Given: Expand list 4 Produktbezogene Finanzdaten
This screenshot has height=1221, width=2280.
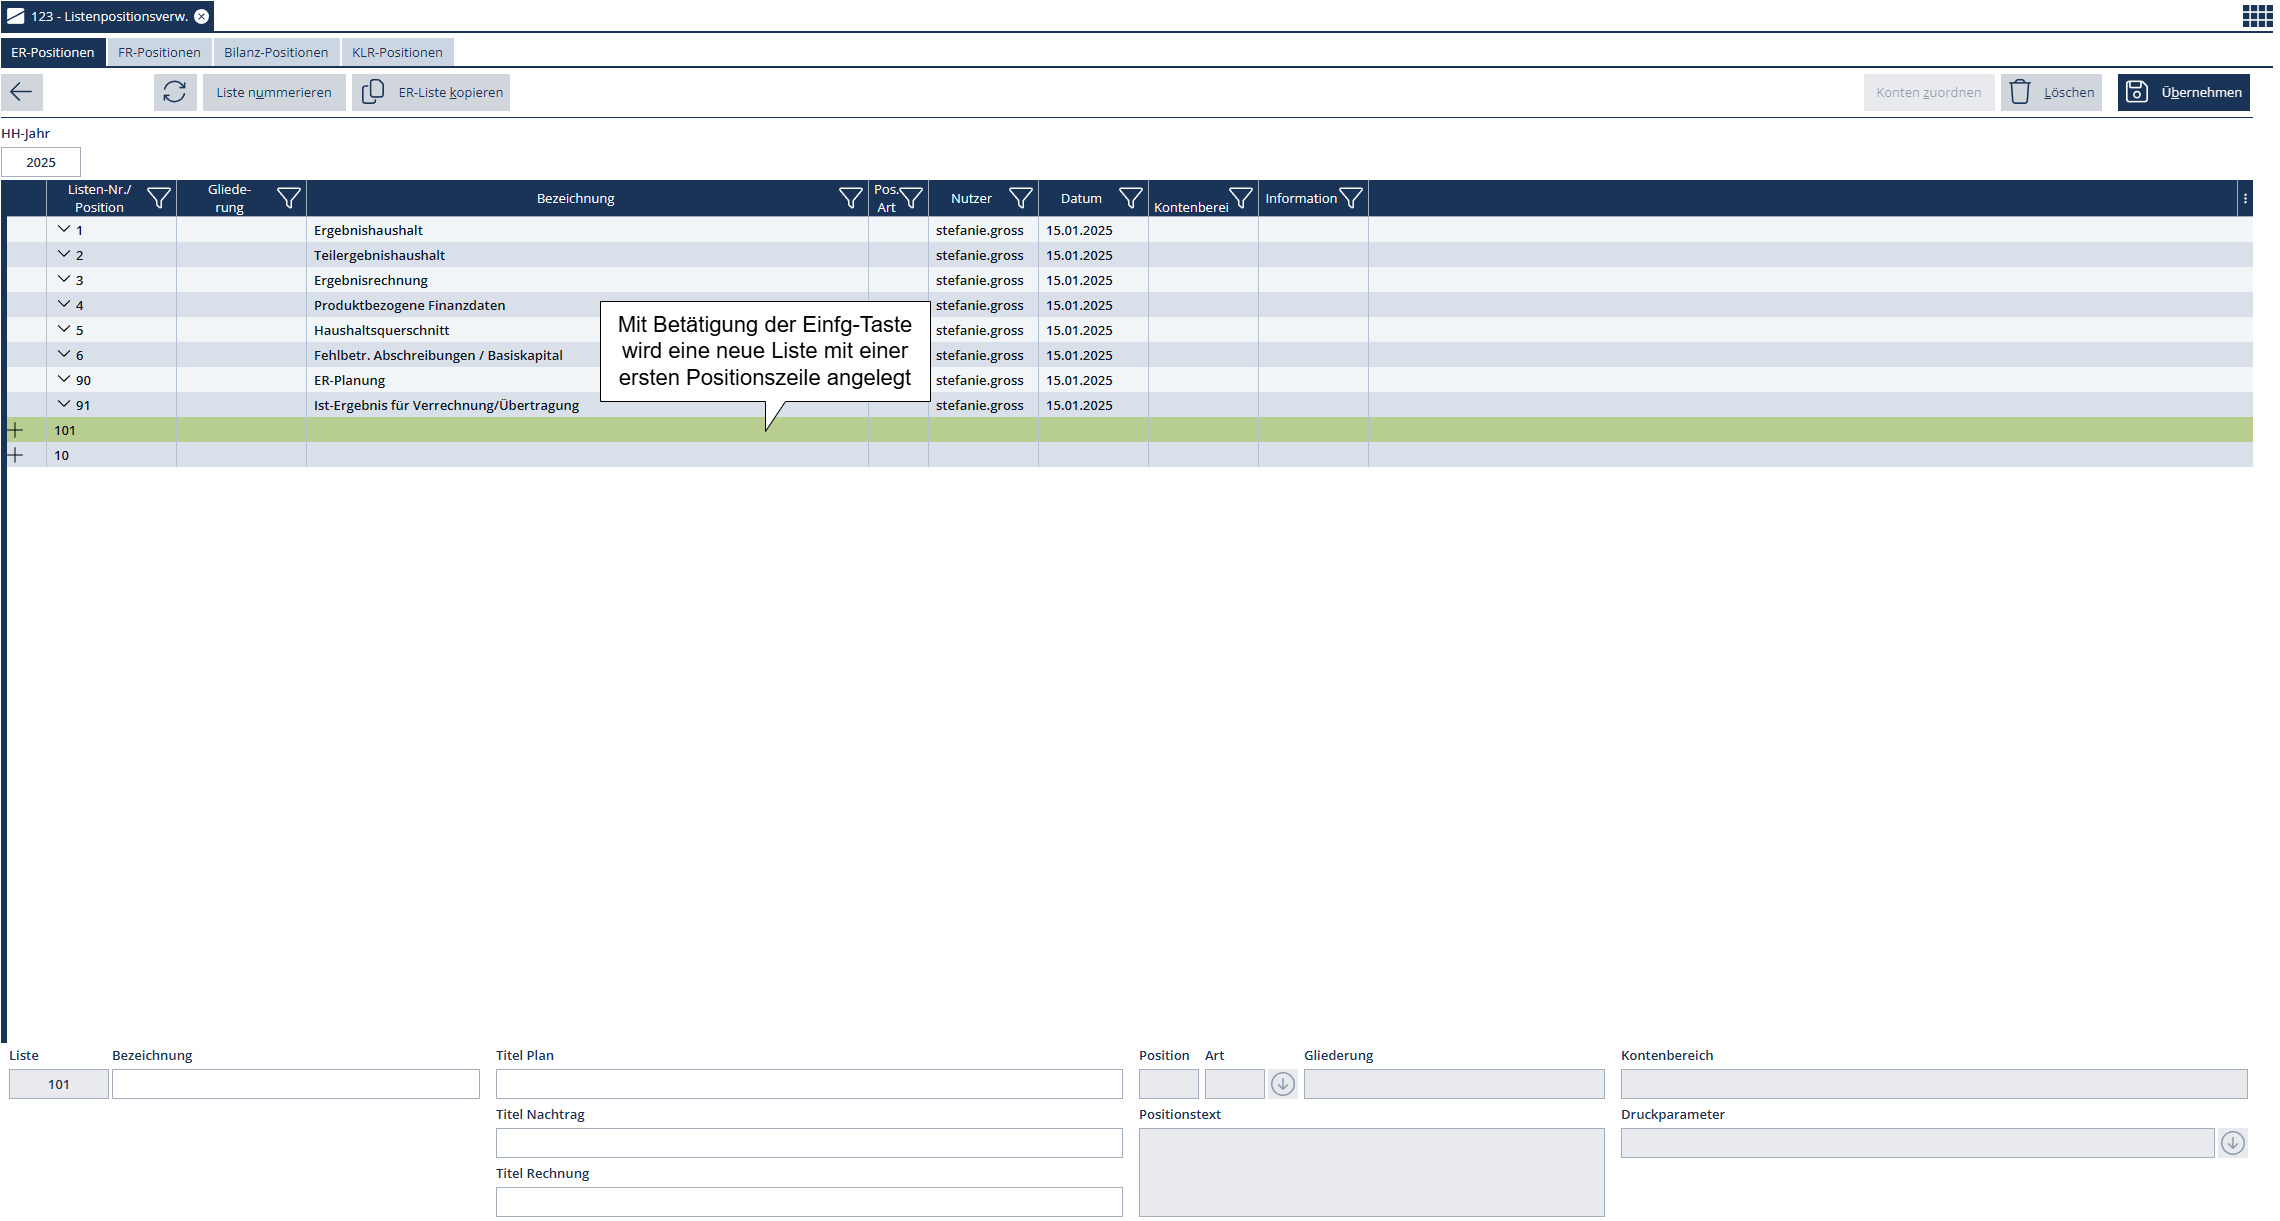Looking at the screenshot, I should [x=64, y=304].
